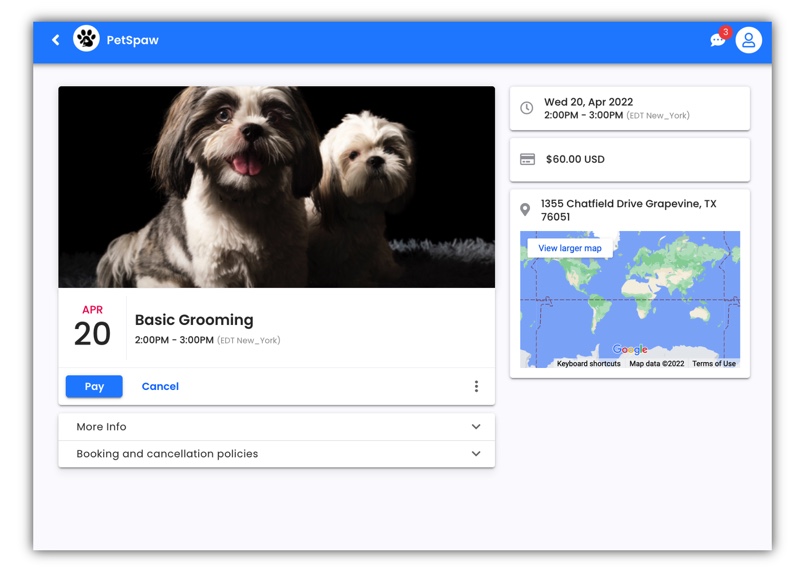Click the time under Basic Grooming title
Viewport: 806px width, 577px height.
pyautogui.click(x=207, y=340)
